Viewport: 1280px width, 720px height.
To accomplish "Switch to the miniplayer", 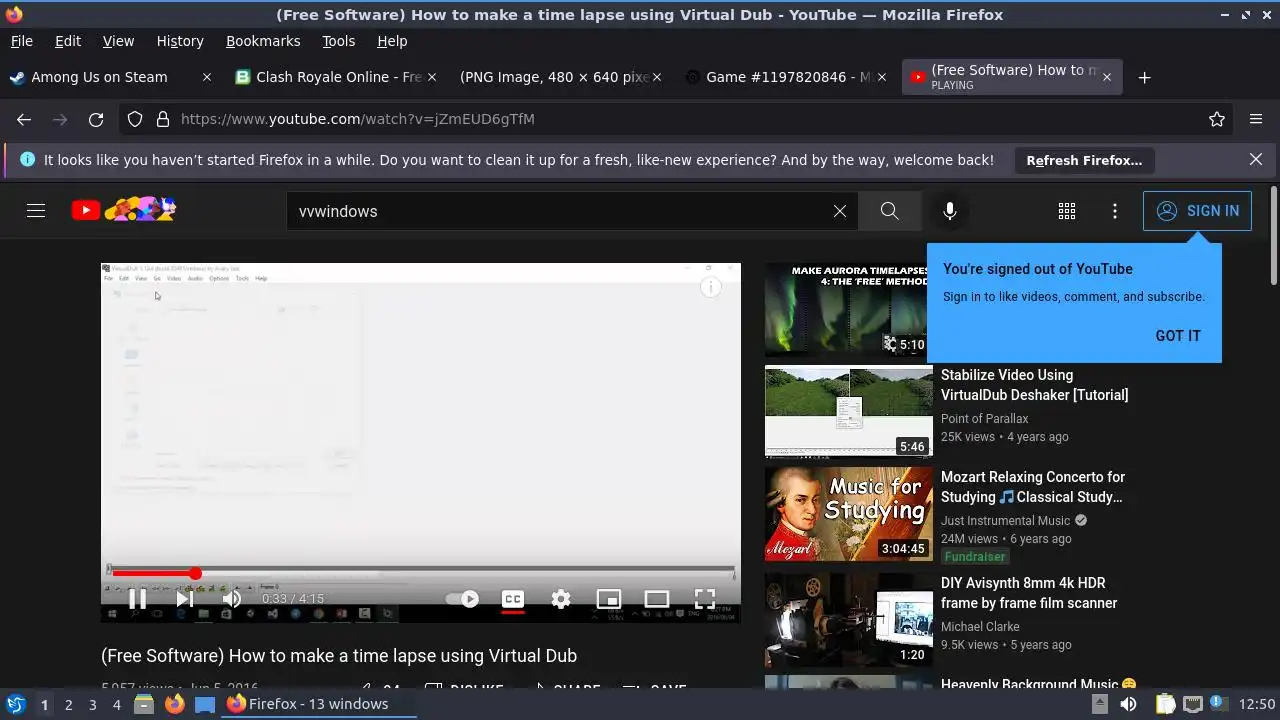I will [609, 599].
